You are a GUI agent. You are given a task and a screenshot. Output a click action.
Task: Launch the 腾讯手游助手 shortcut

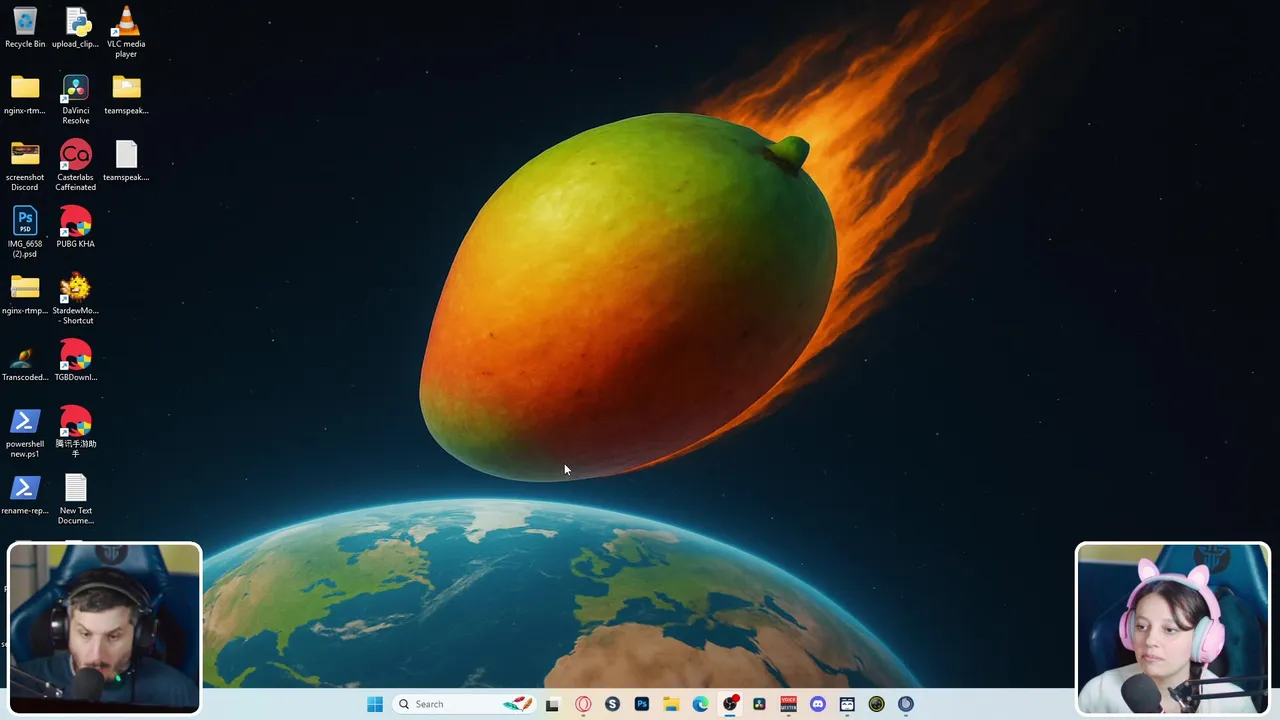click(x=76, y=432)
